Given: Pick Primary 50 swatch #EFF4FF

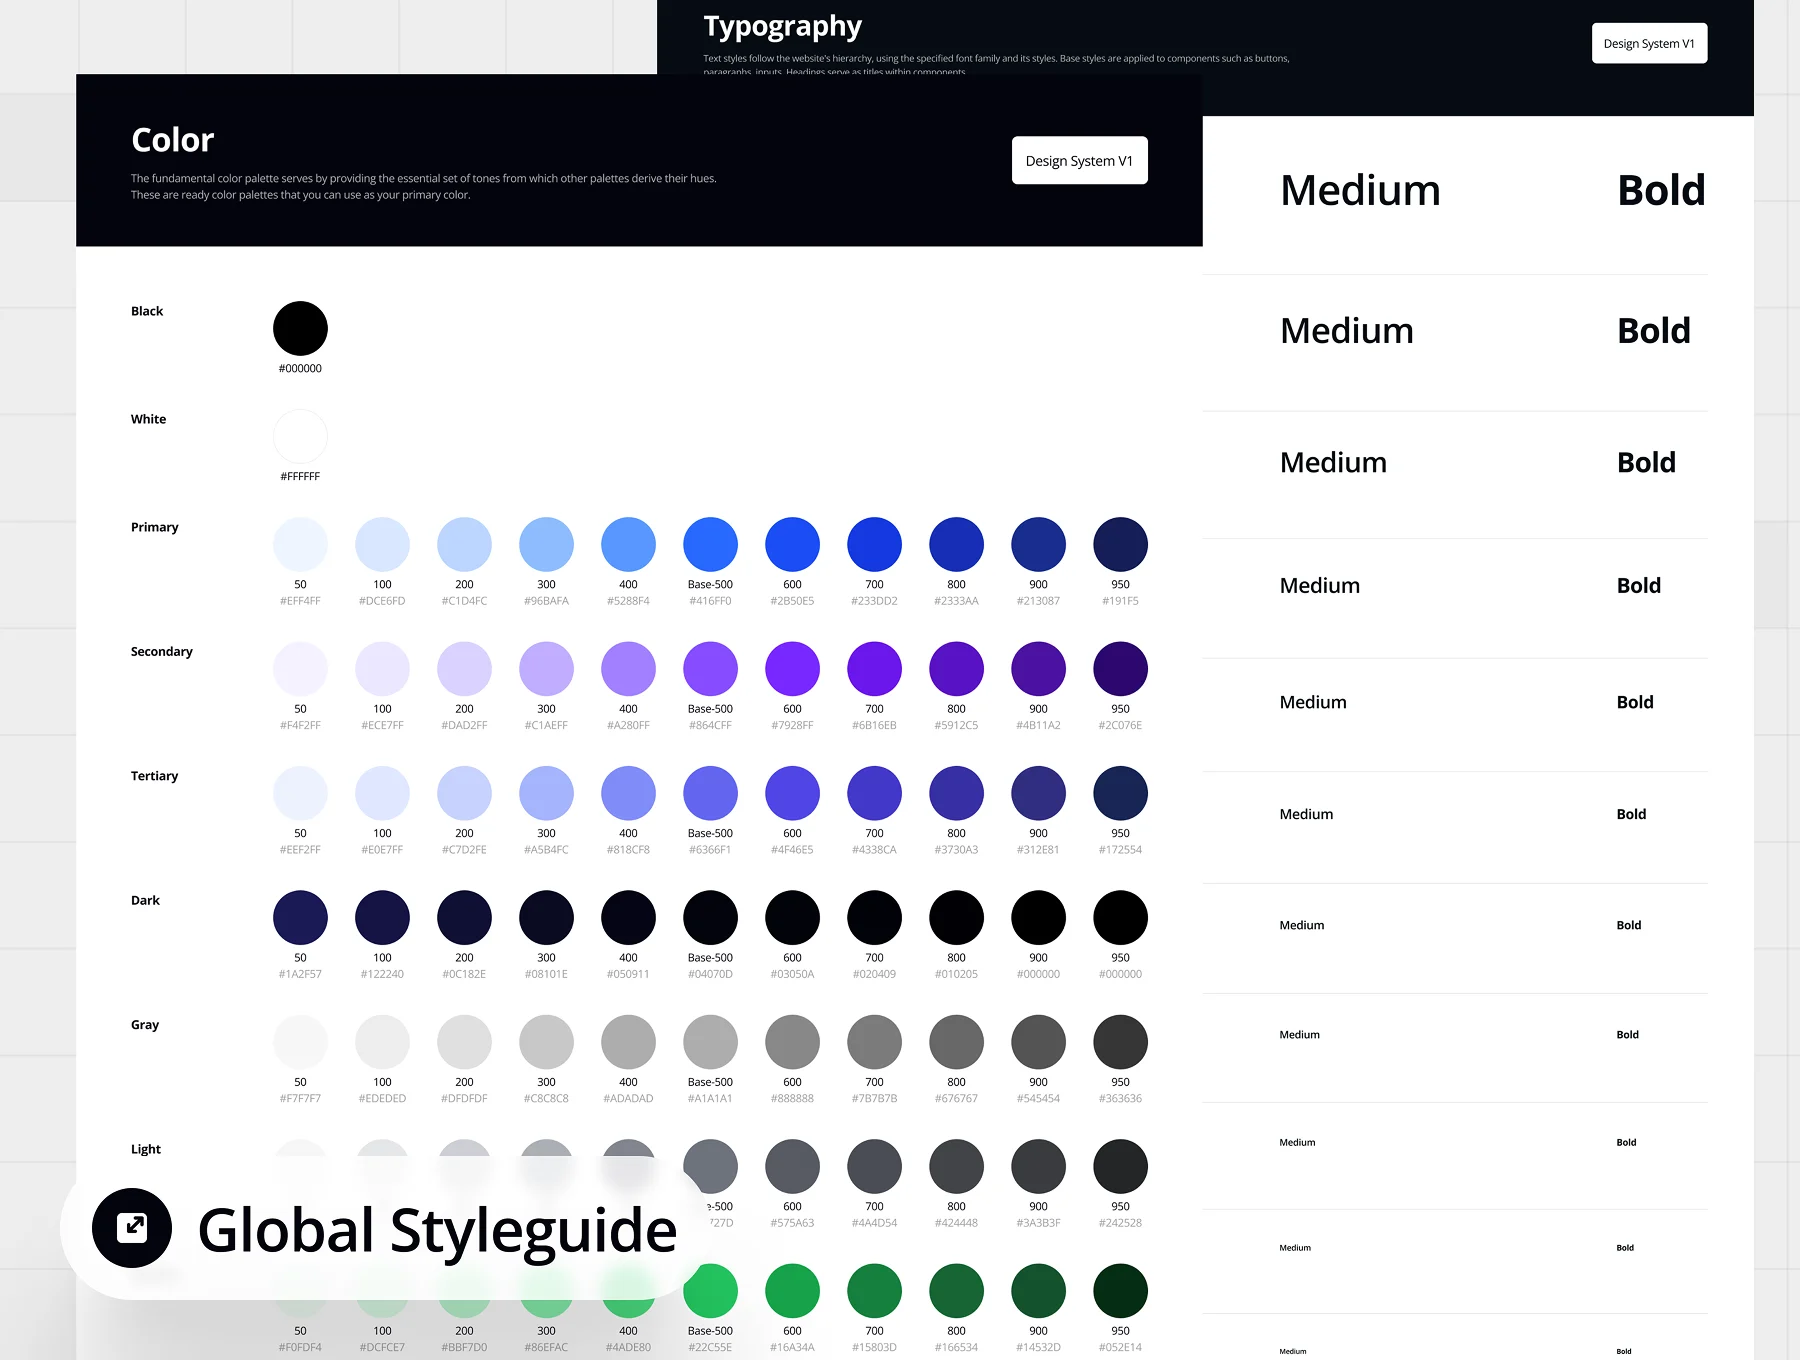Looking at the screenshot, I should click(x=300, y=544).
